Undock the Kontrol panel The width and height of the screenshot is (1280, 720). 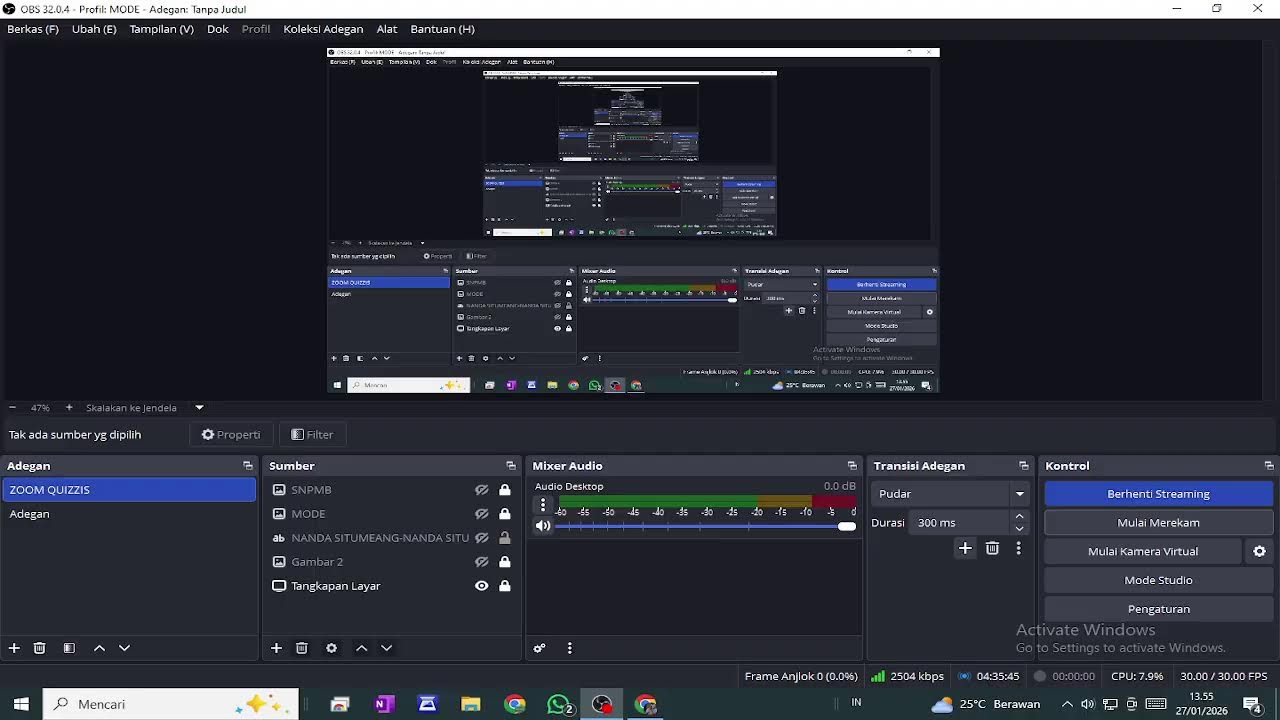(x=1269, y=466)
